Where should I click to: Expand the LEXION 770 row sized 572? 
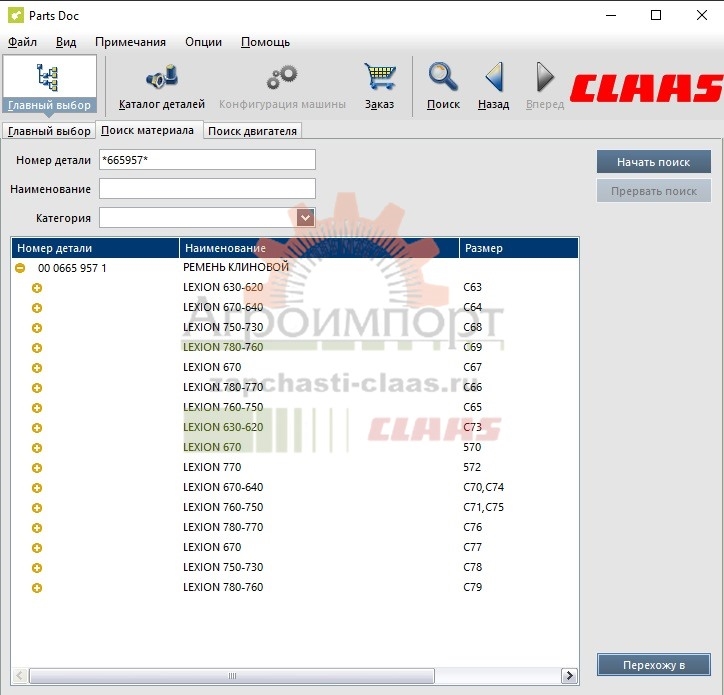37,468
